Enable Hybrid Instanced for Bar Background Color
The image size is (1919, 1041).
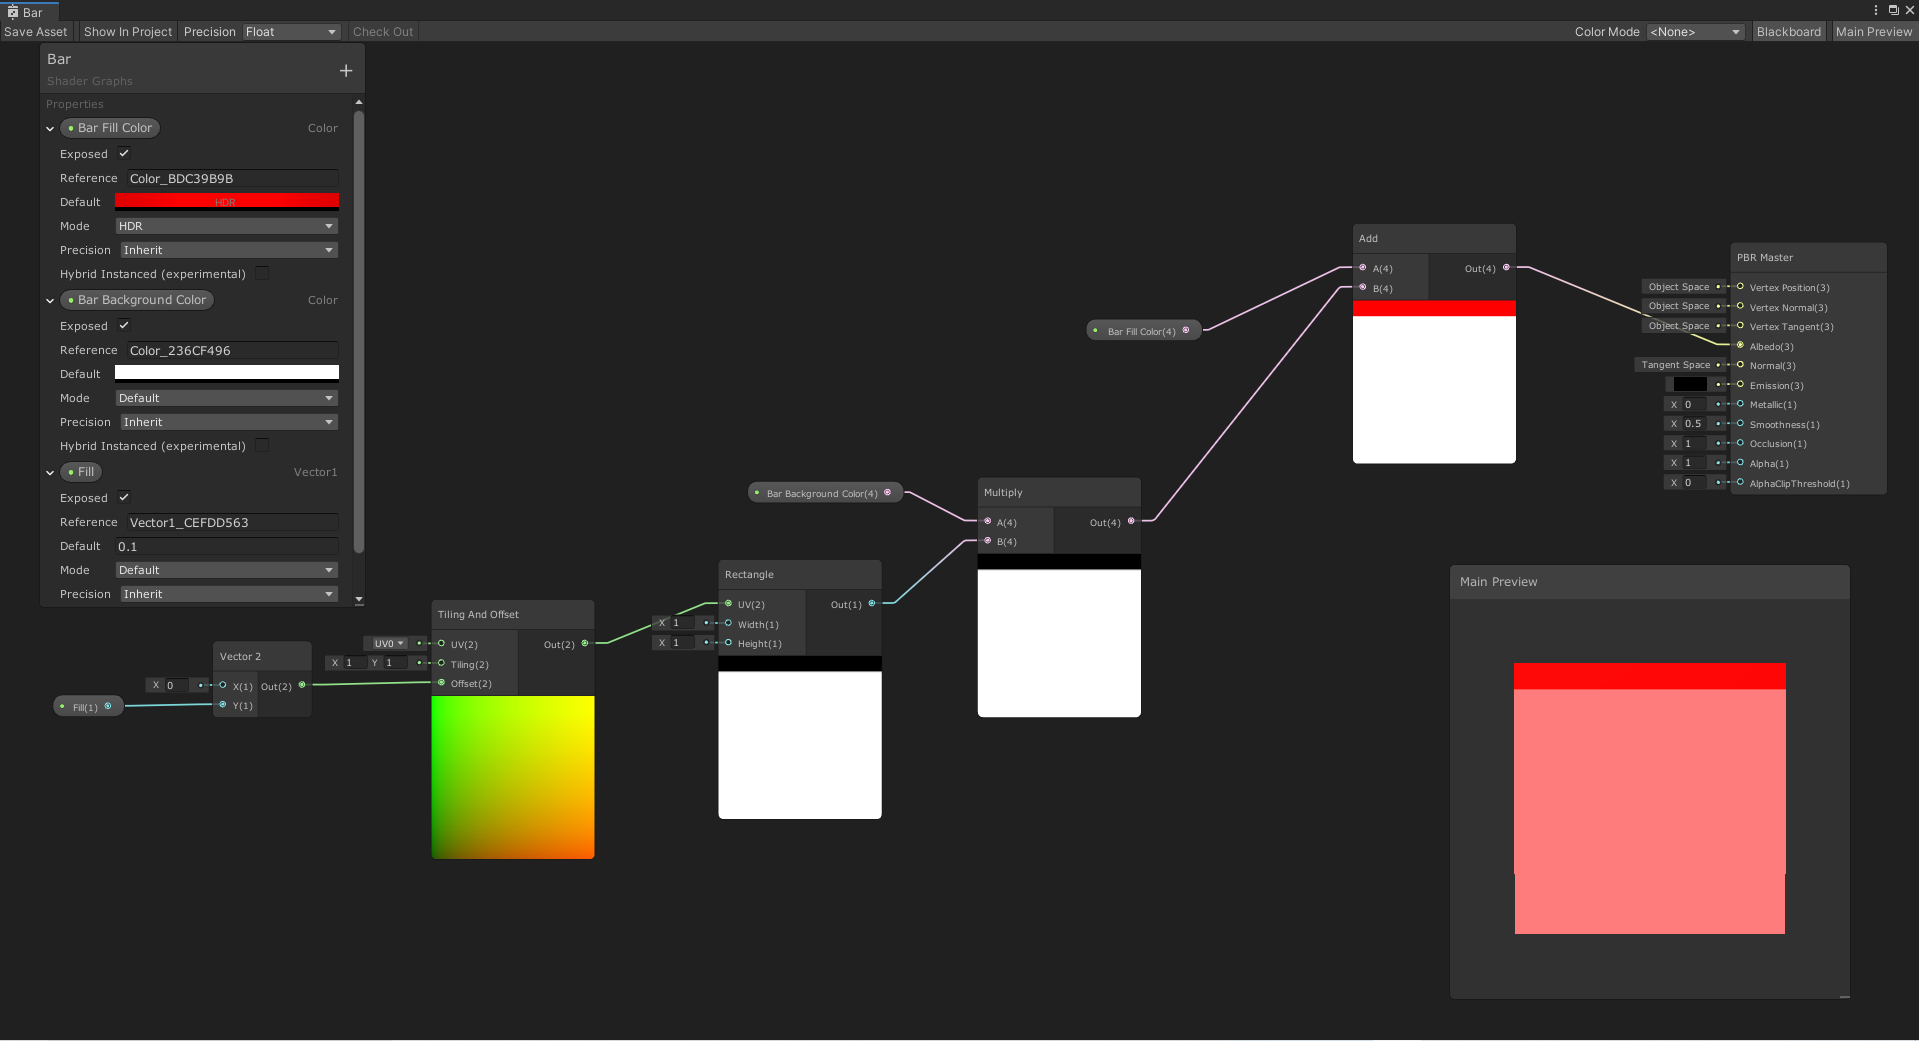pyautogui.click(x=262, y=445)
